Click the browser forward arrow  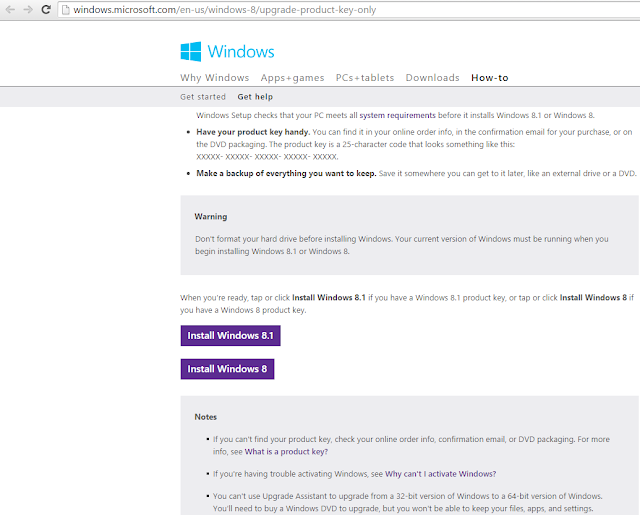[x=28, y=9]
